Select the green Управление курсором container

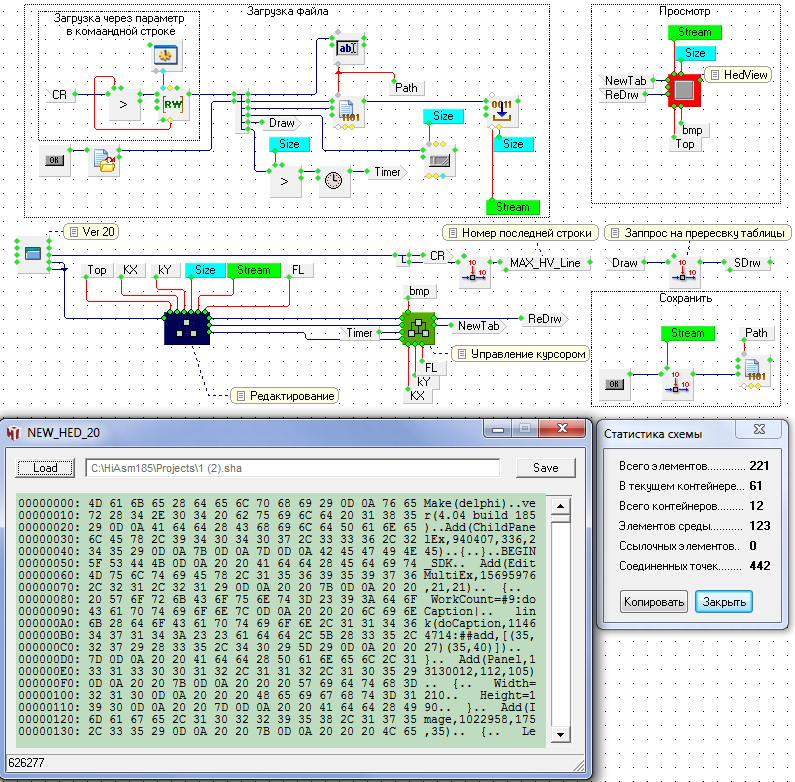pyautogui.click(x=418, y=327)
